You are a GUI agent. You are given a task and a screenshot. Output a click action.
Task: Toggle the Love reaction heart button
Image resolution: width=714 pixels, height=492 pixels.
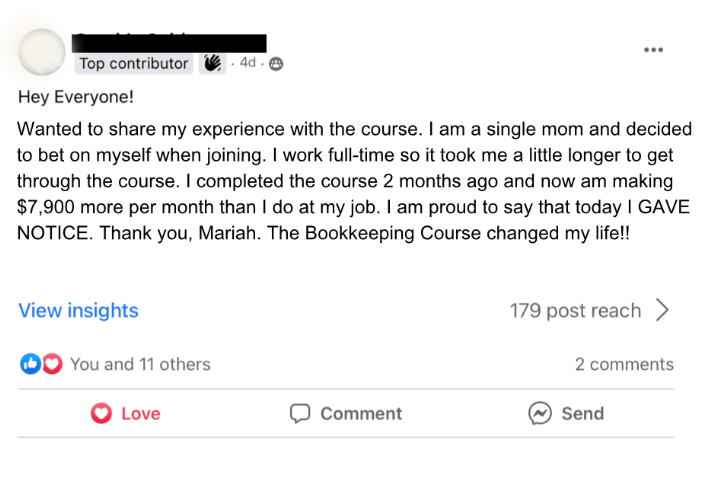pyautogui.click(x=101, y=413)
